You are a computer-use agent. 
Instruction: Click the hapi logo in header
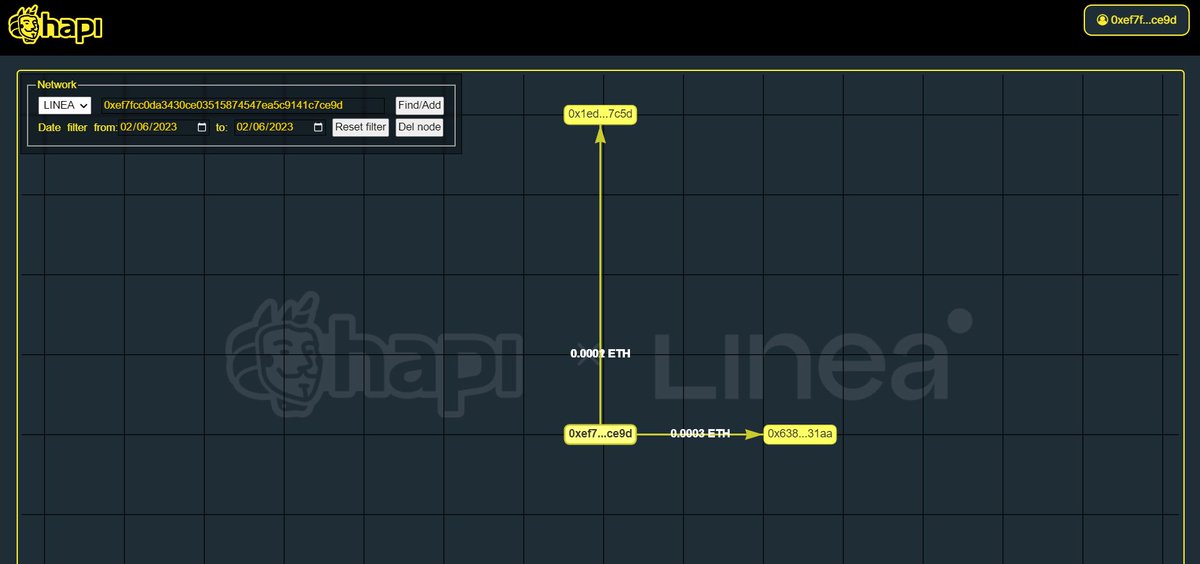(55, 26)
